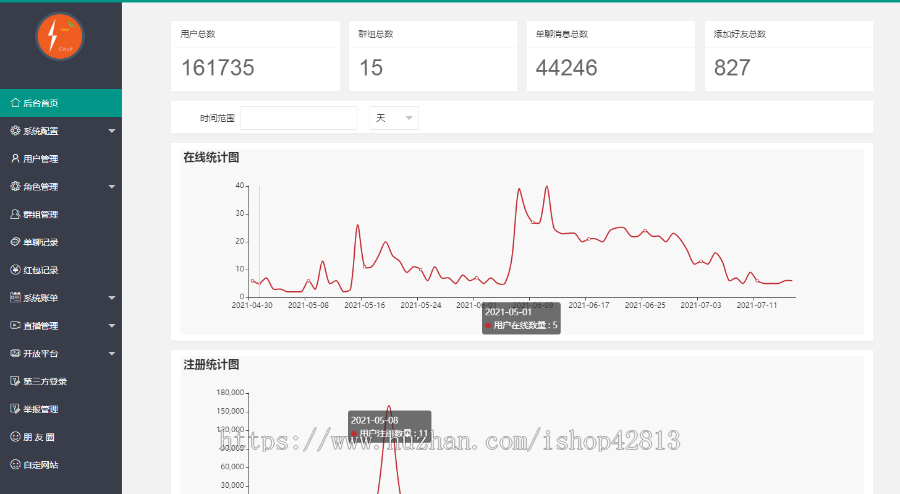Click the smiley icon beside 自定网站

pos(15,465)
